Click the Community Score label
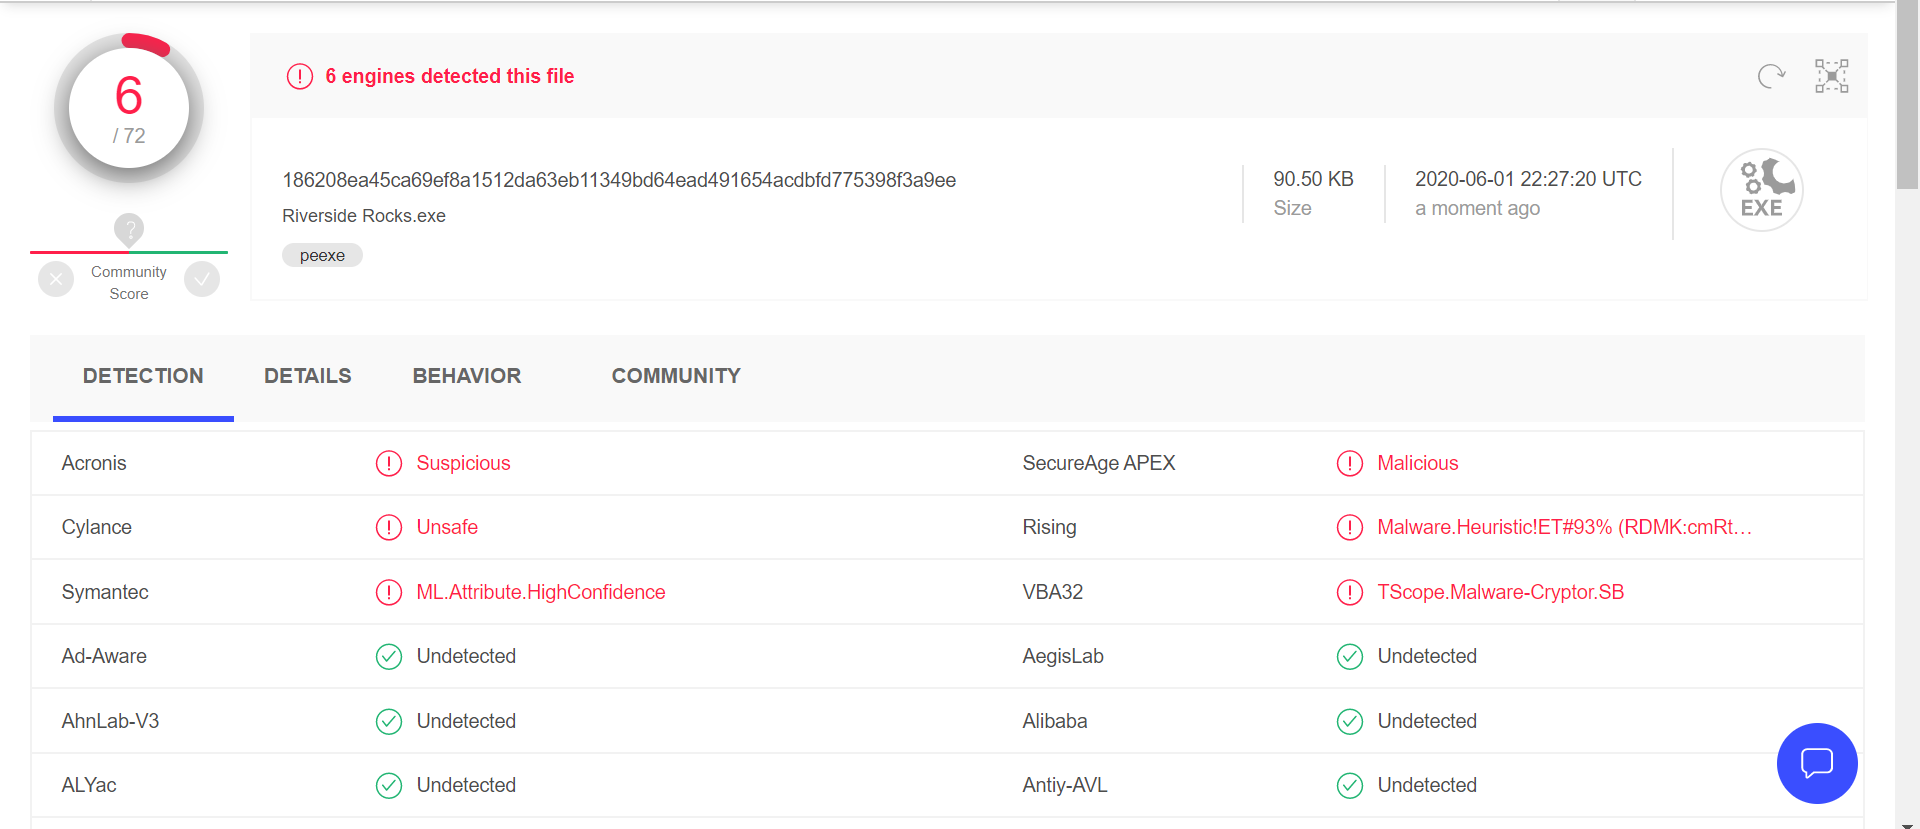Screen dimensions: 1920x829 click(129, 283)
